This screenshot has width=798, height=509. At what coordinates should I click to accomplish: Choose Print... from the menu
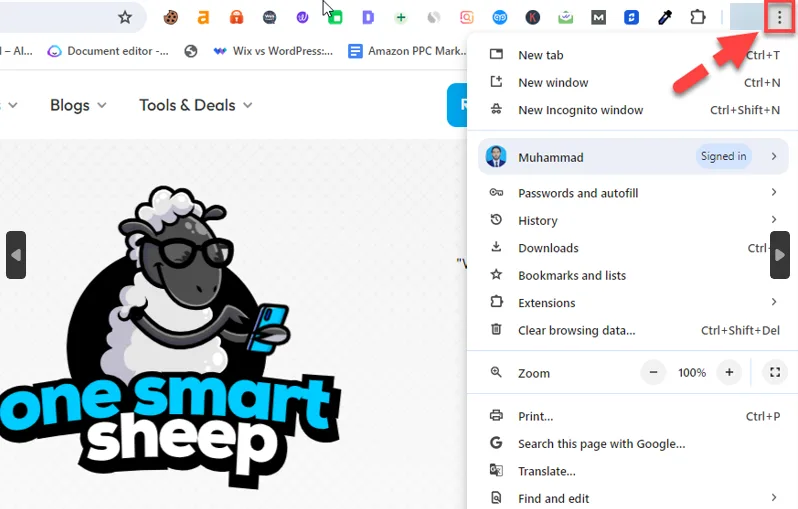tap(633, 416)
